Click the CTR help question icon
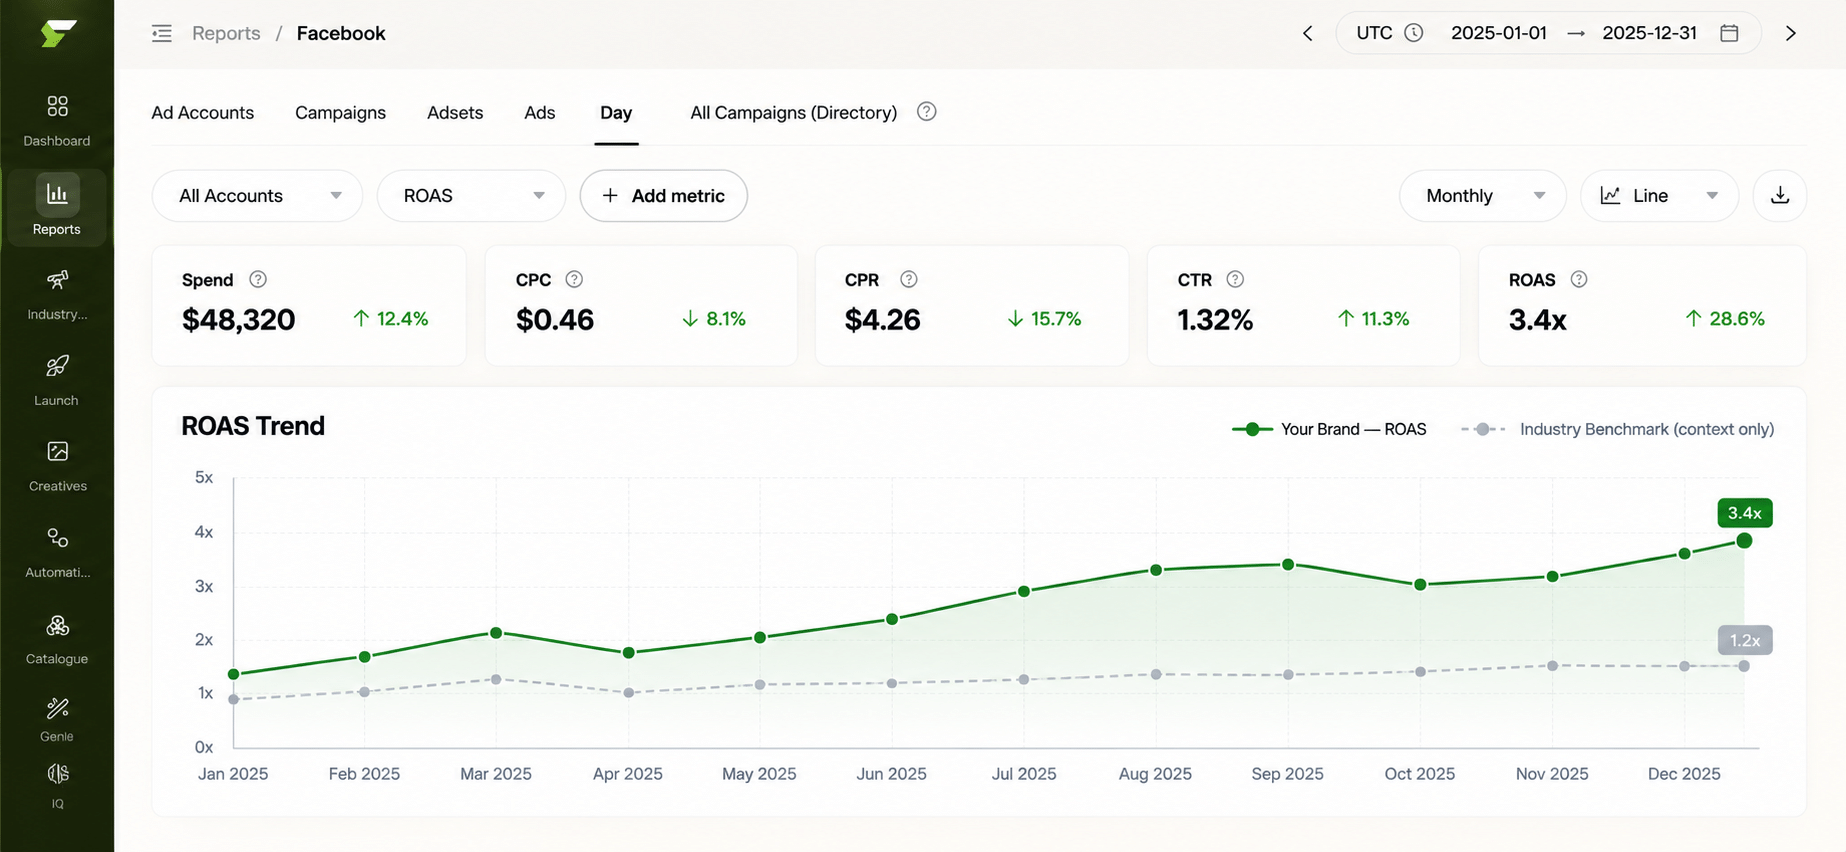Viewport: 1846px width, 852px height. (1235, 280)
